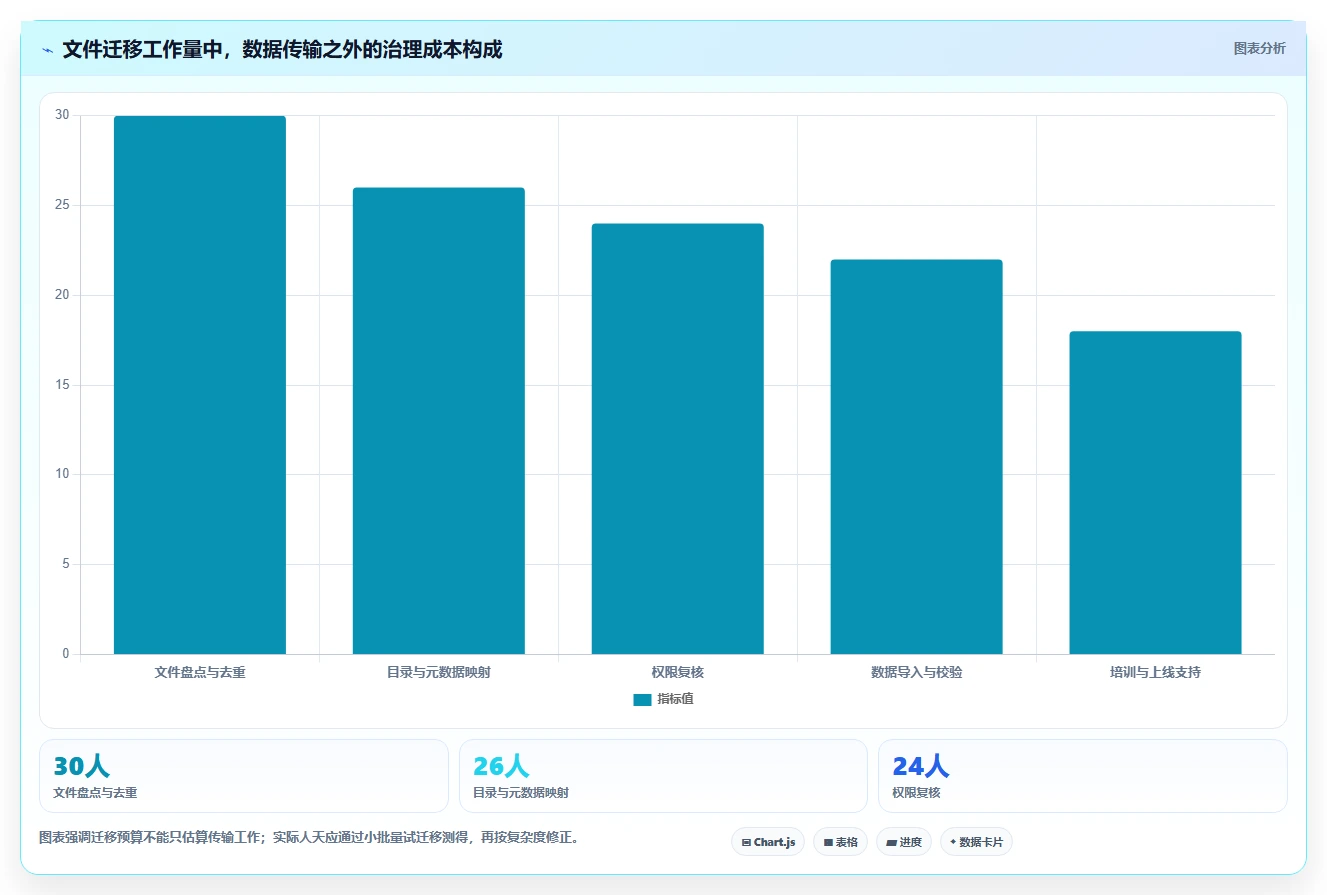Click the 文件盘点与去重 x-axis label
Screen dimensions: 1327x895
pyautogui.click(x=200, y=673)
